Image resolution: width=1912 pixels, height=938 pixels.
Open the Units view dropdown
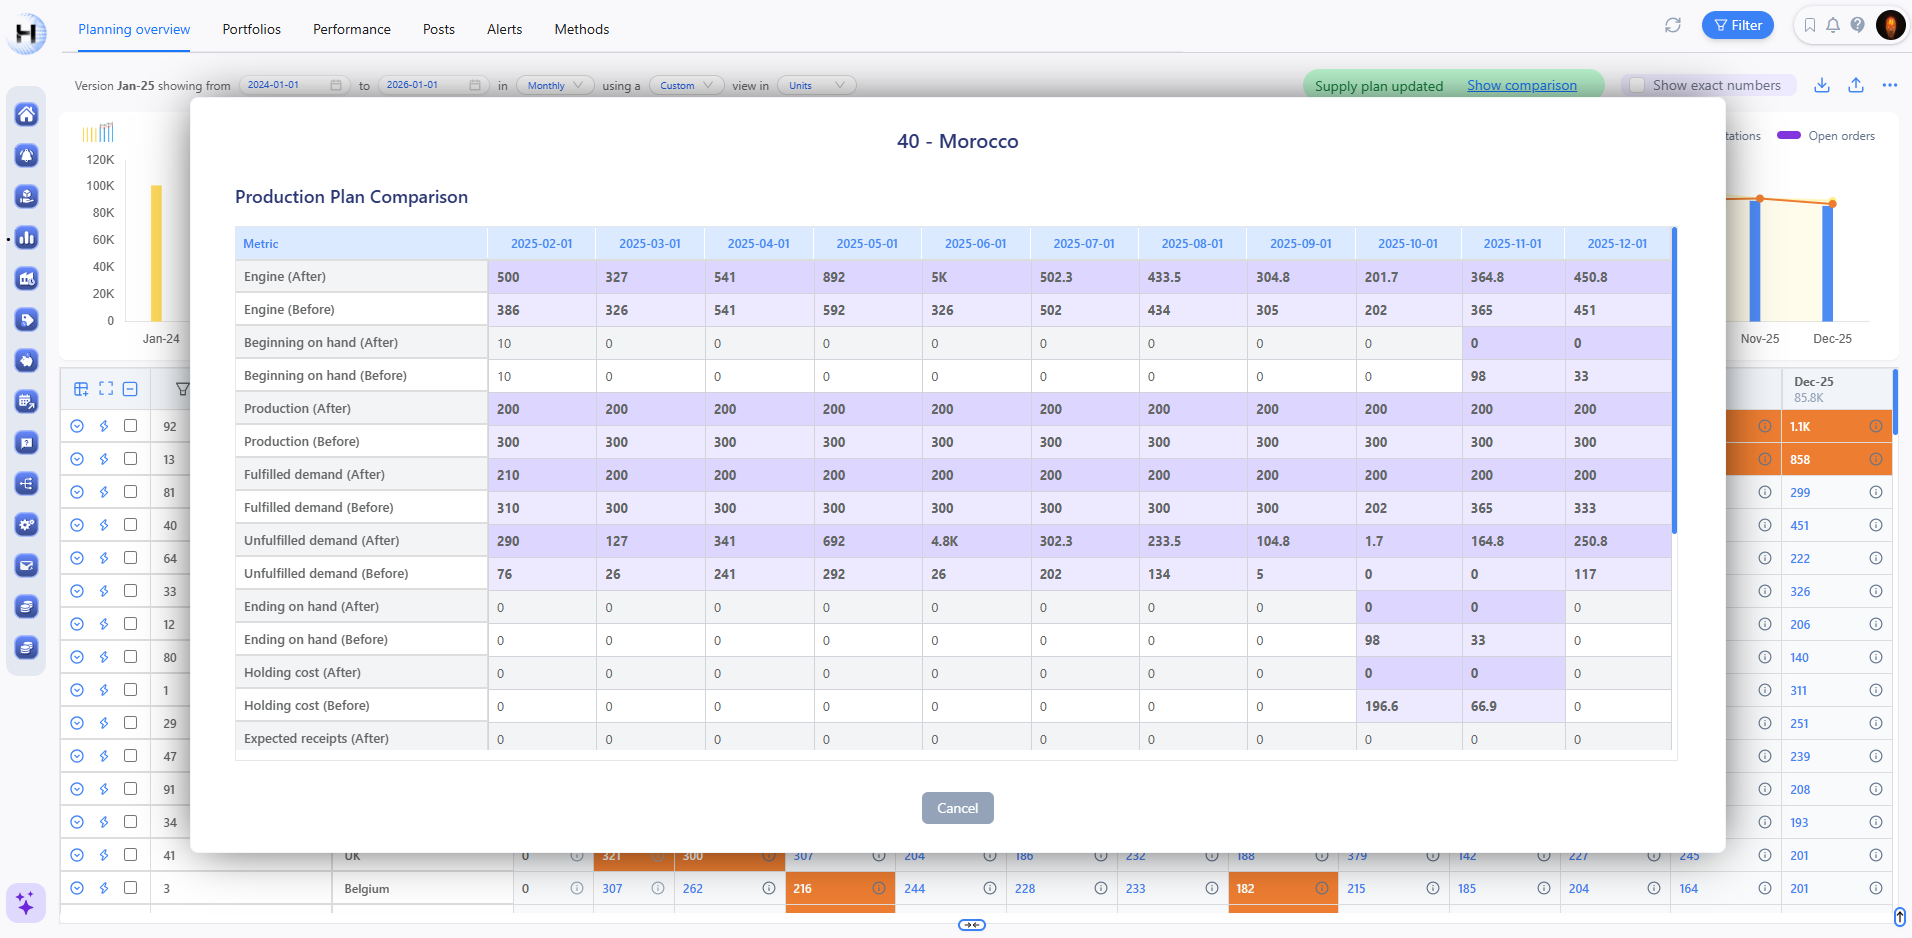click(816, 86)
